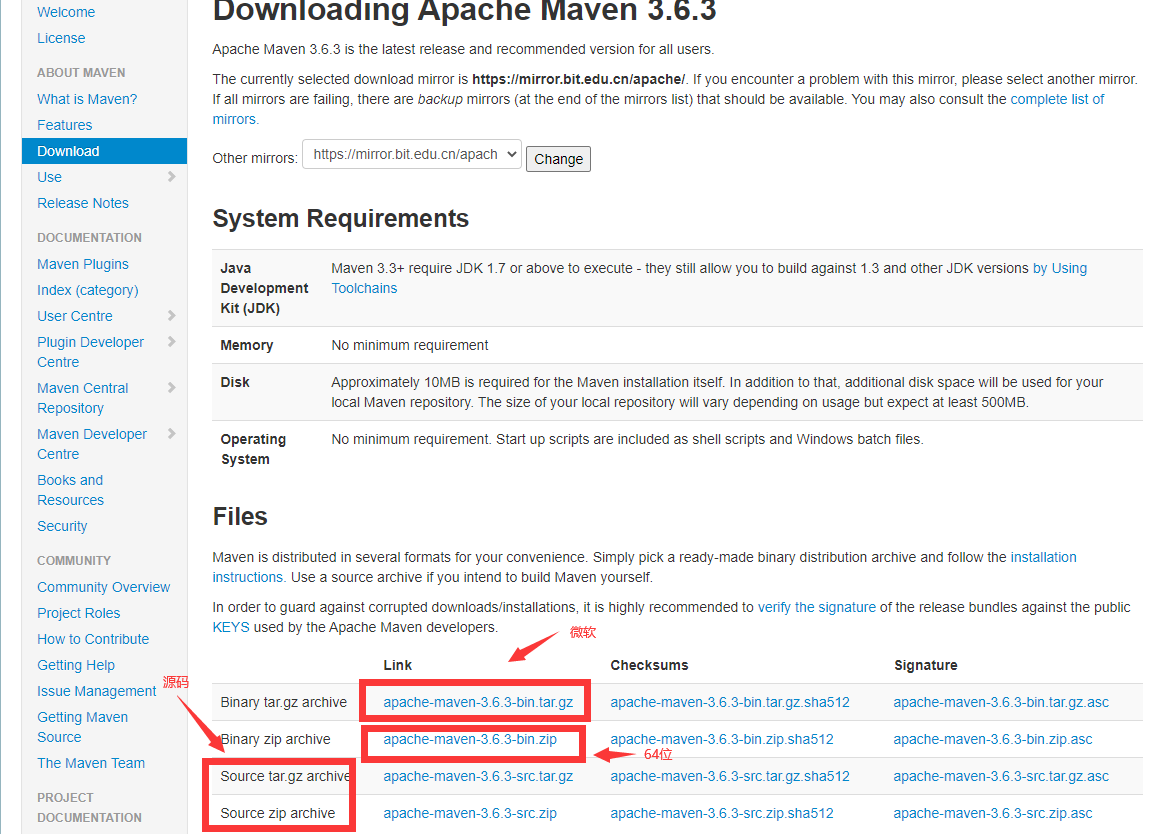Open Issue Management link
This screenshot has width=1155, height=834.
point(96,691)
